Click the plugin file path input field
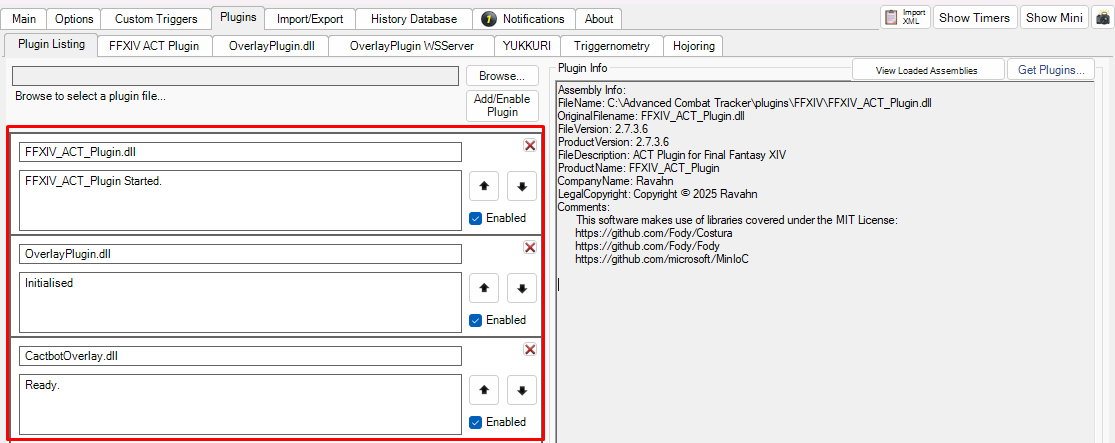 [x=236, y=76]
